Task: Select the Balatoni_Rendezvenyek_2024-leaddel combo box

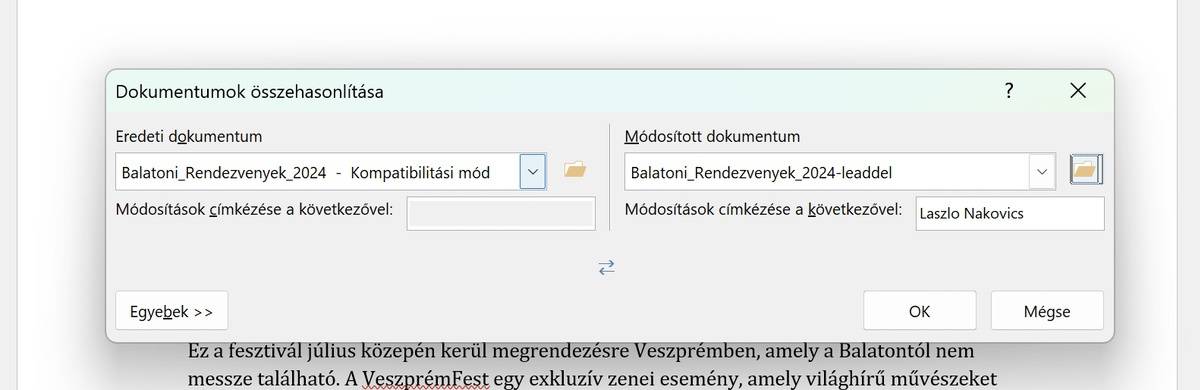Action: pyautogui.click(x=840, y=171)
